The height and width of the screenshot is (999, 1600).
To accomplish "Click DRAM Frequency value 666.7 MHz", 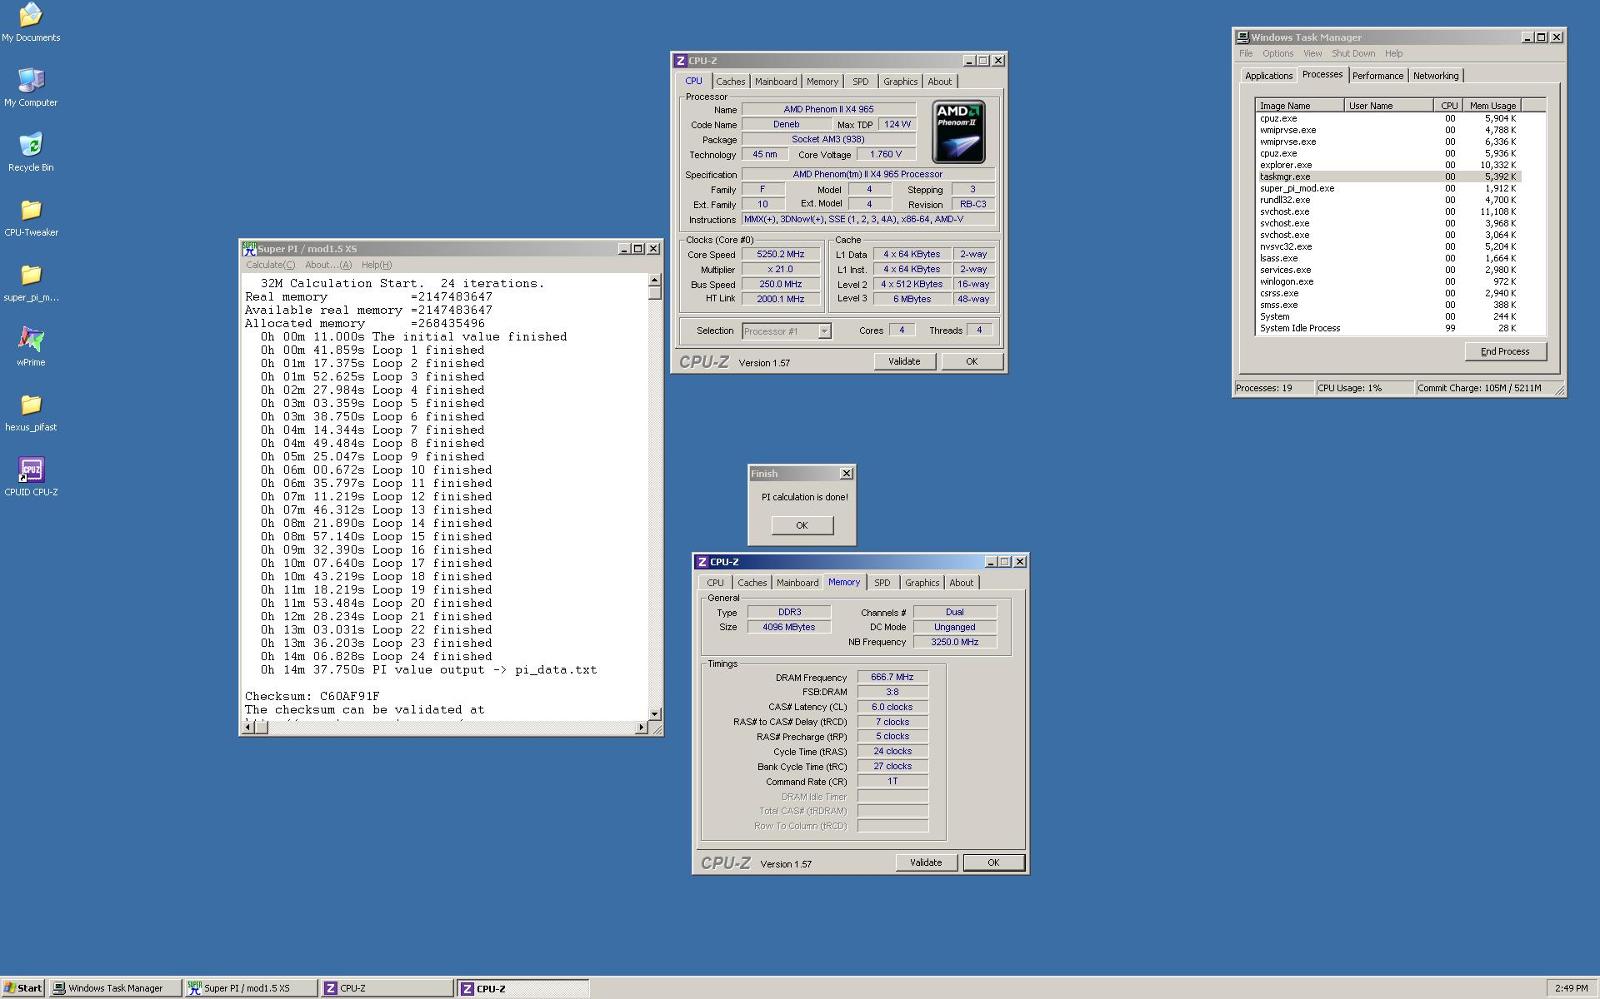I will [892, 677].
